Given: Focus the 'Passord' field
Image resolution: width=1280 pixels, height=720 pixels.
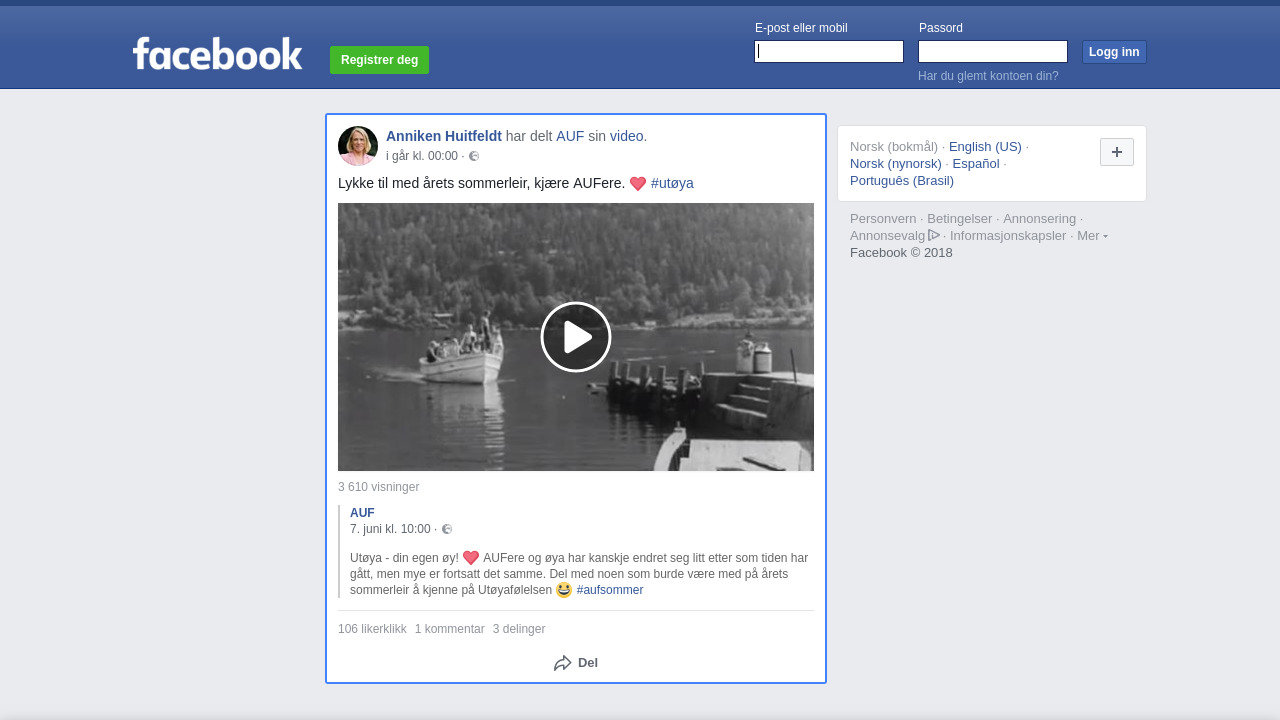Looking at the screenshot, I should pyautogui.click(x=993, y=52).
